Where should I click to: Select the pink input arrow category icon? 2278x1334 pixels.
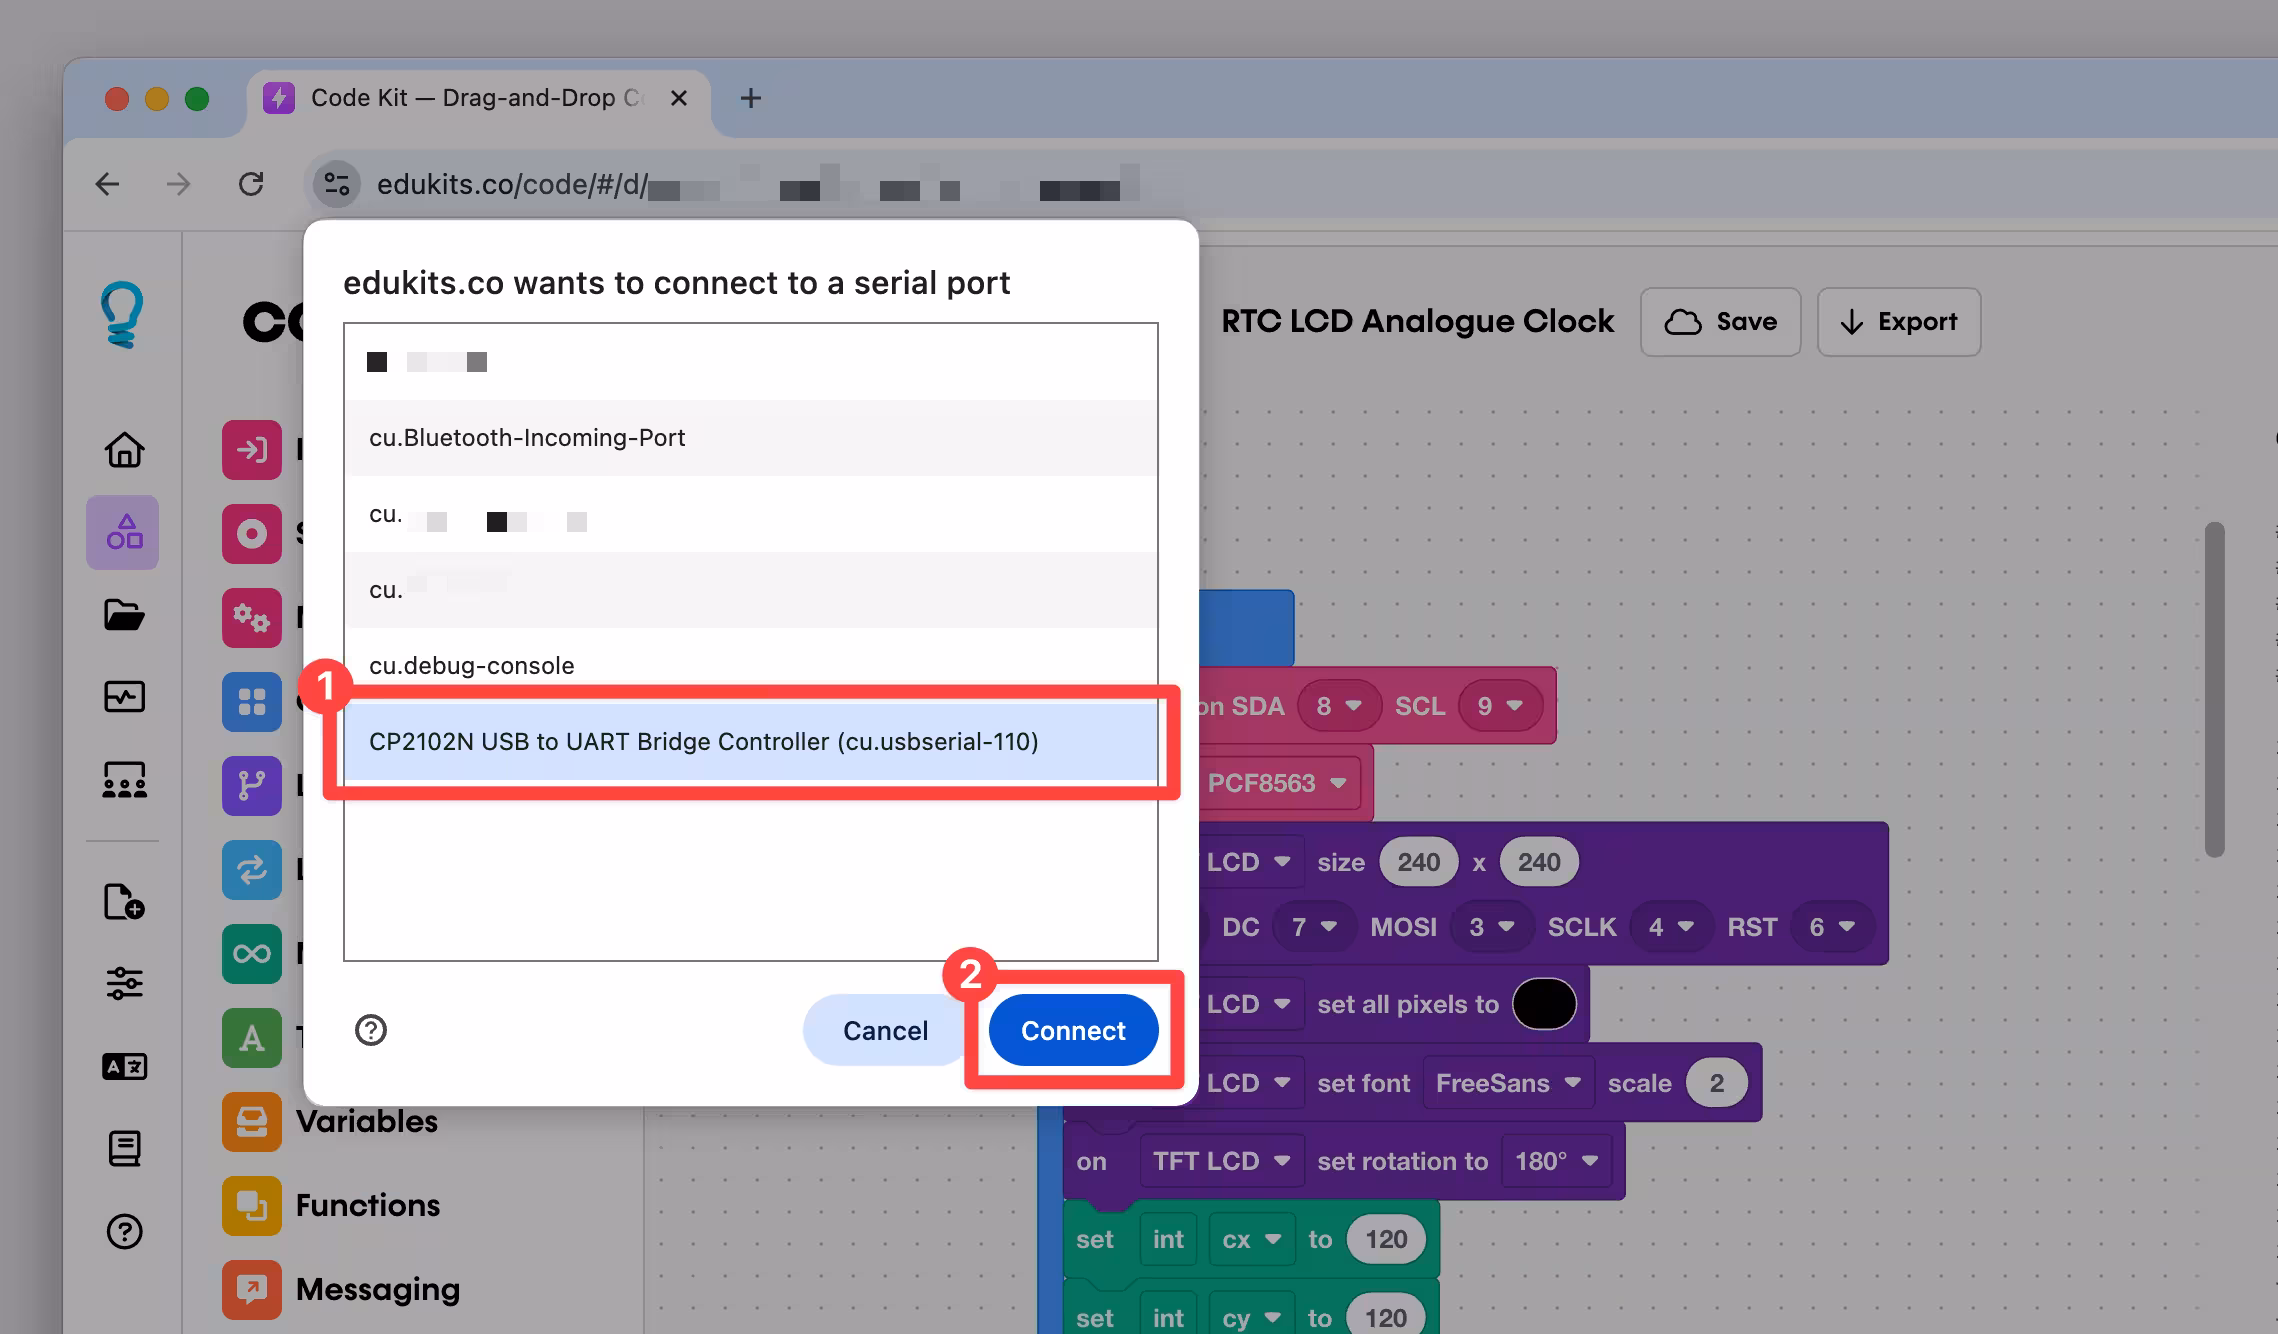point(251,450)
